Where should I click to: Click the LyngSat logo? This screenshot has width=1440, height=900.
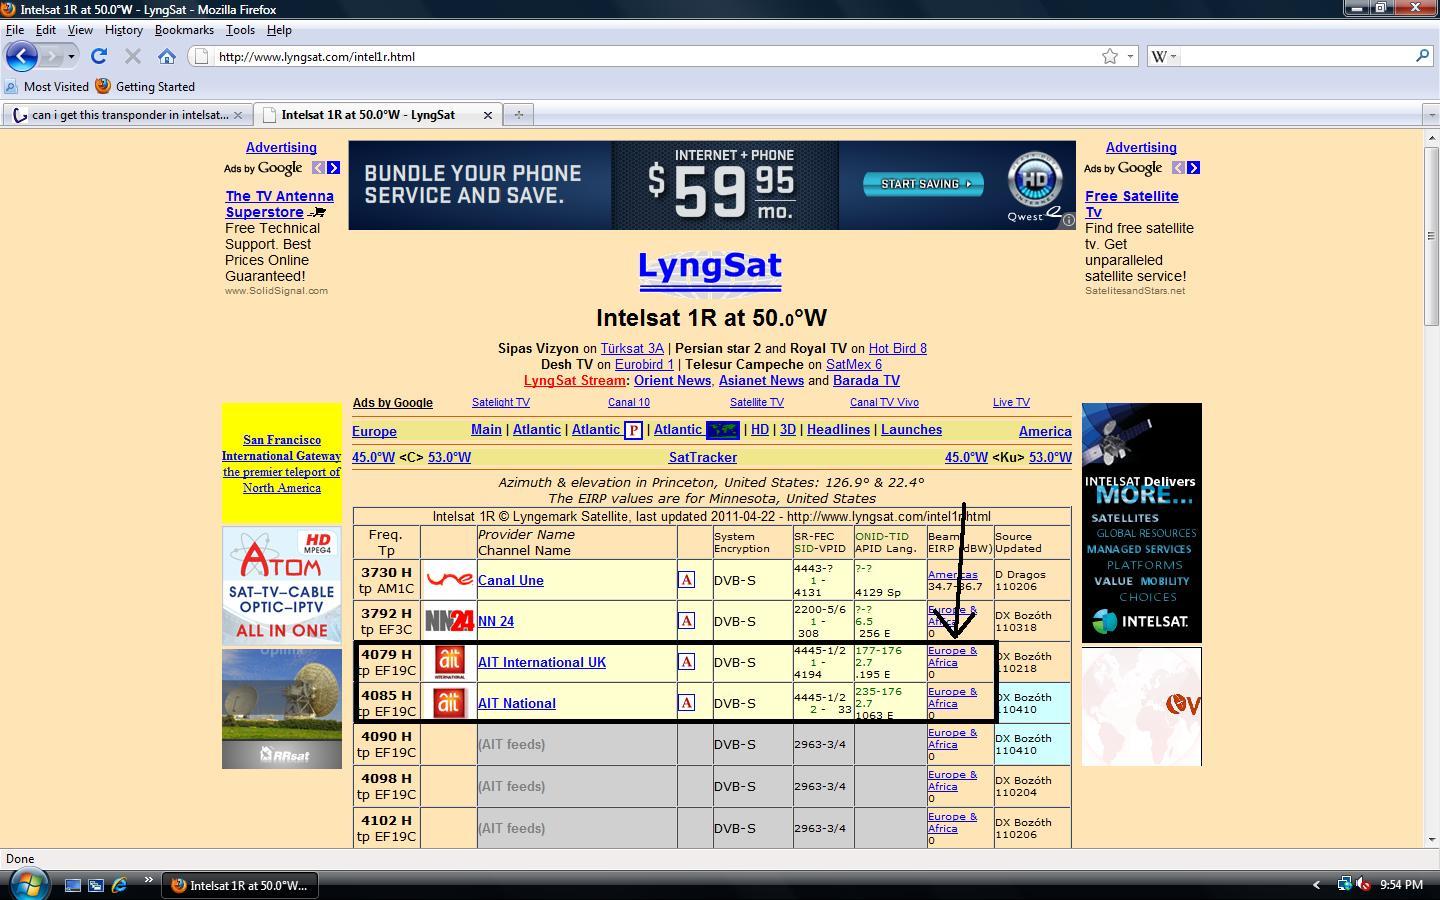[710, 272]
